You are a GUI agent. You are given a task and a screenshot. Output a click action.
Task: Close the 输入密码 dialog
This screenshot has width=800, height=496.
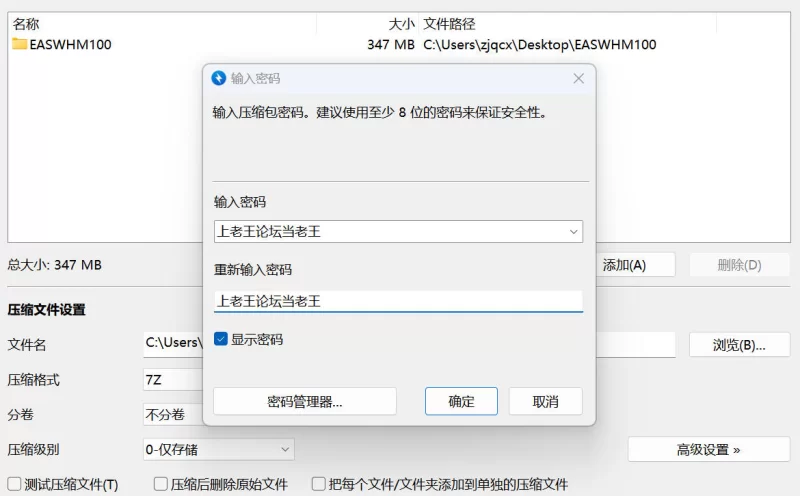coord(578,78)
